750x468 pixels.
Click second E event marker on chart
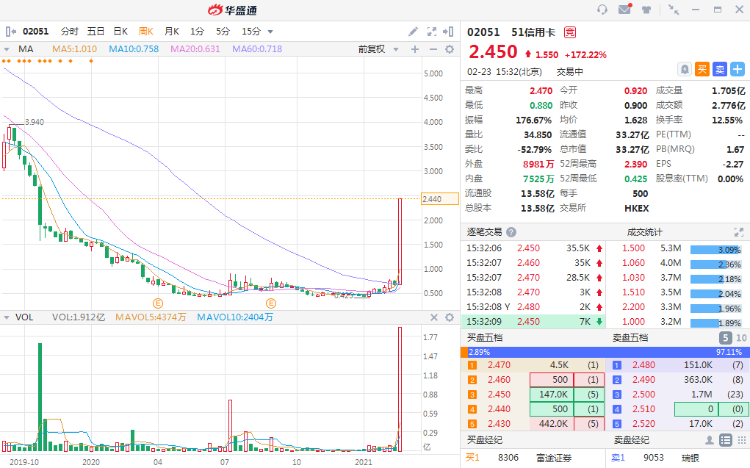point(271,303)
